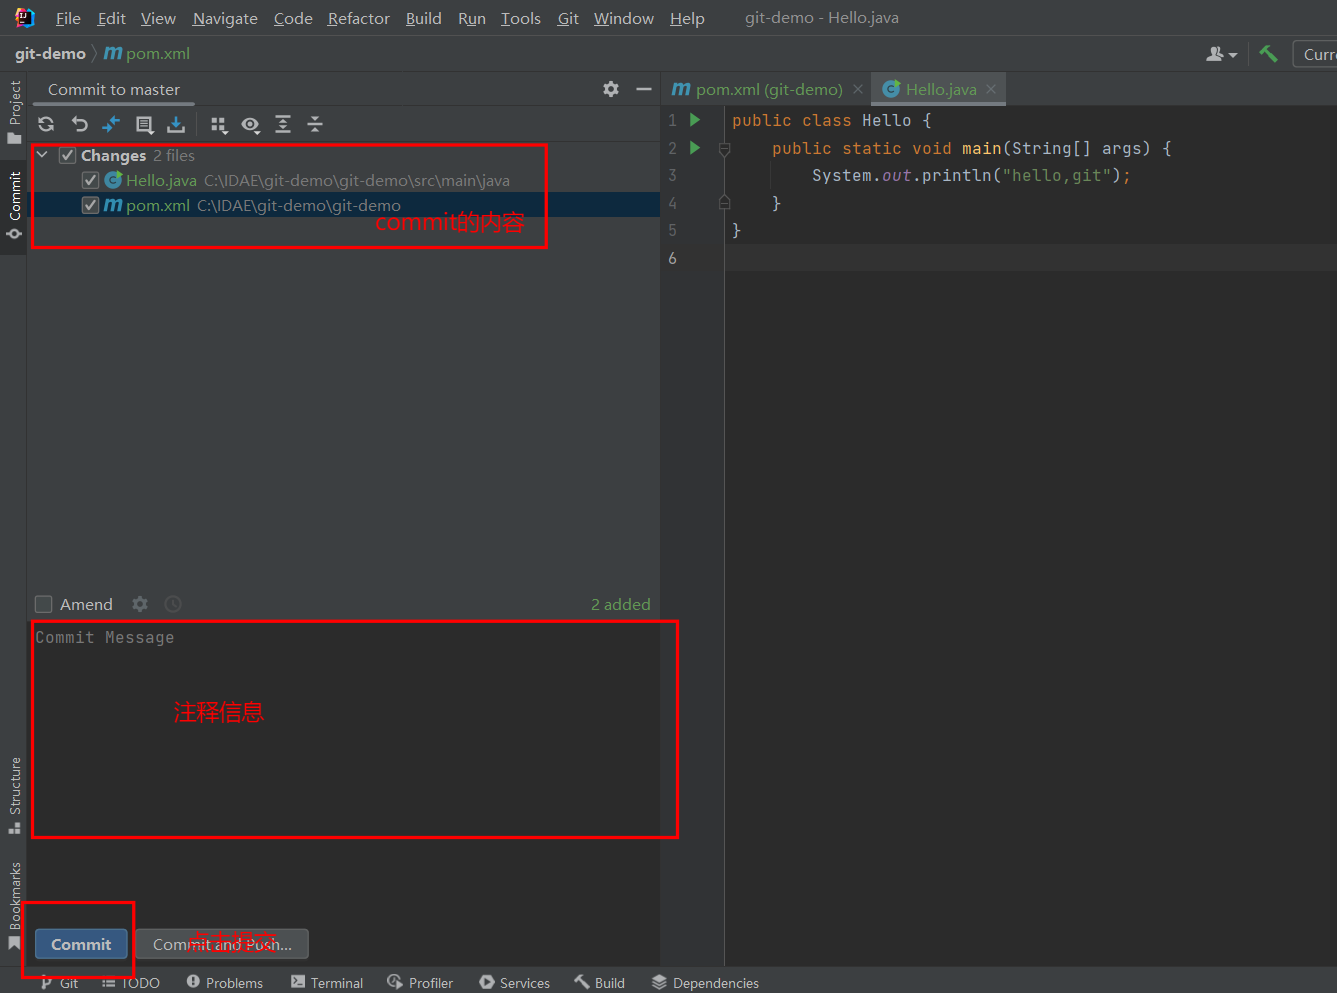The width and height of the screenshot is (1337, 993).
Task: Open the Git menu
Action: tap(568, 18)
